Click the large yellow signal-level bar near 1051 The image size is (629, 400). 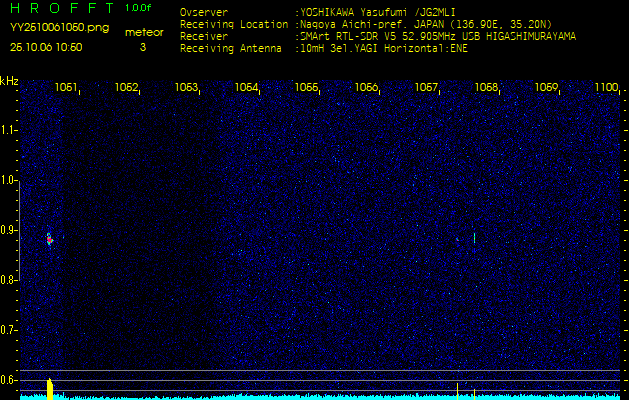[50, 389]
